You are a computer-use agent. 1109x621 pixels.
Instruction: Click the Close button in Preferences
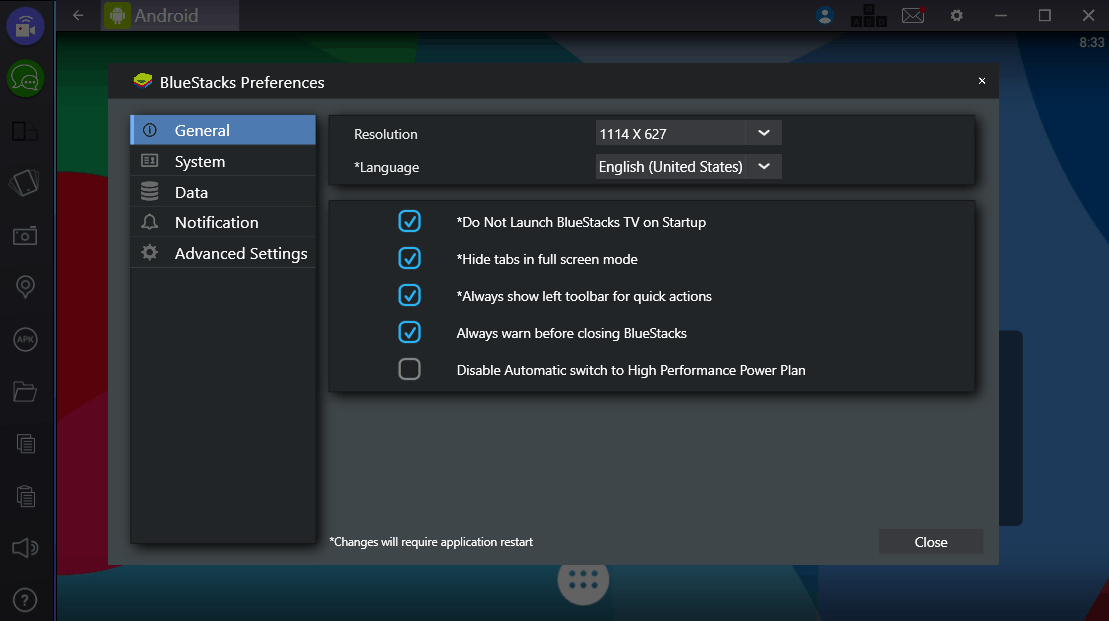(931, 542)
